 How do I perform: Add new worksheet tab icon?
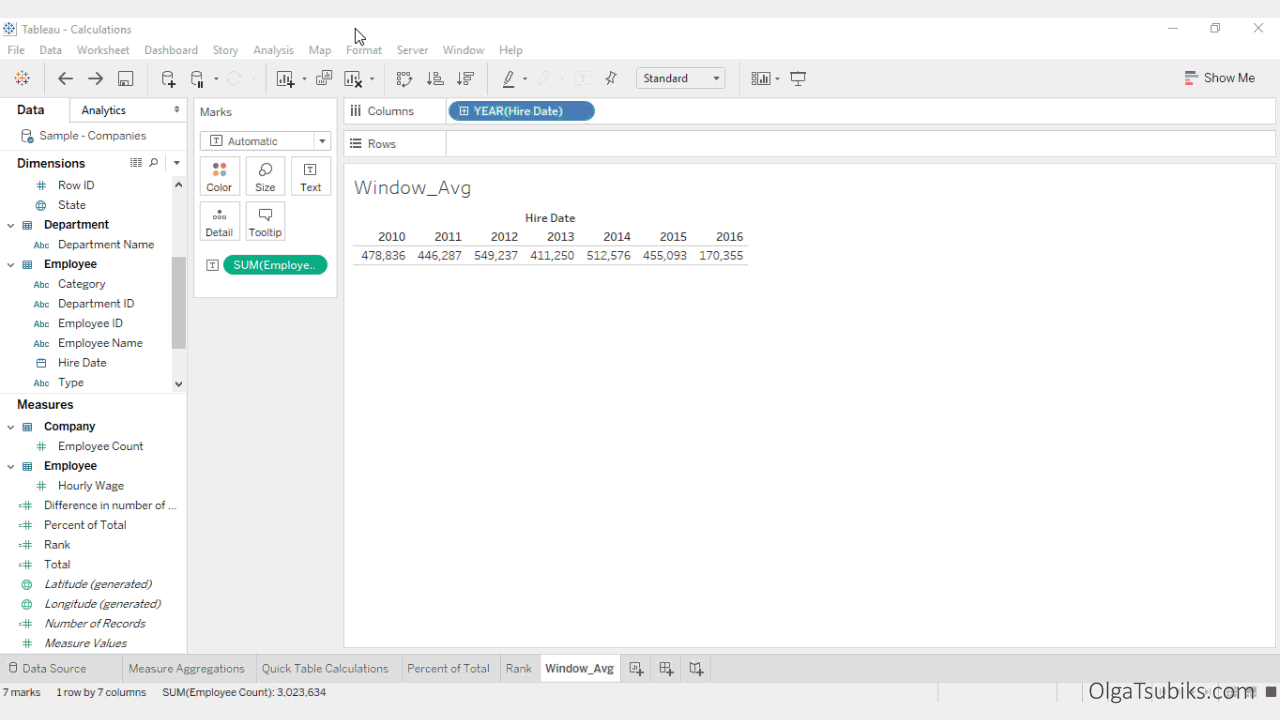636,669
